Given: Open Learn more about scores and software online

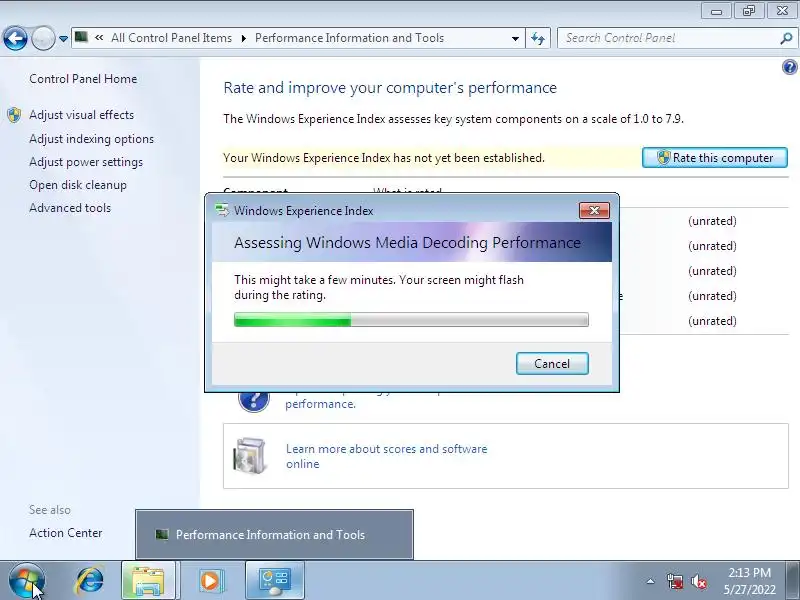Looking at the screenshot, I should click(x=386, y=456).
